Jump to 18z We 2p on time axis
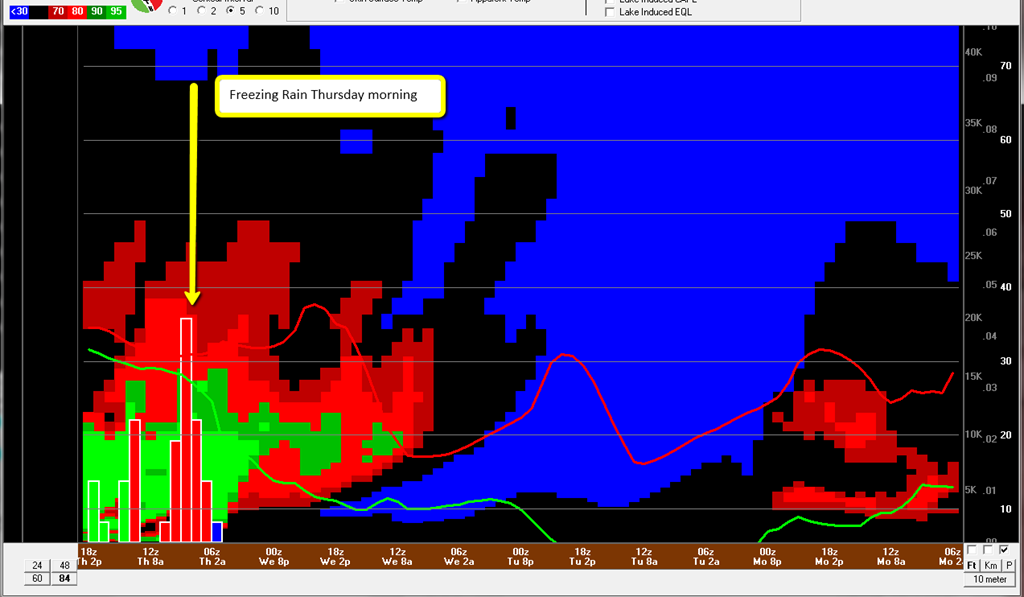Viewport: 1024px width, 597px height. [335, 557]
